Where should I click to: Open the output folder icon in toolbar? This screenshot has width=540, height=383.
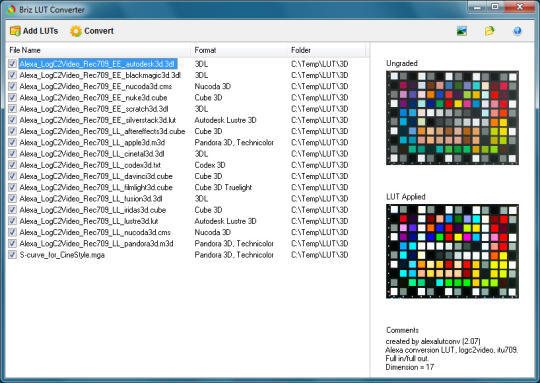click(x=489, y=31)
